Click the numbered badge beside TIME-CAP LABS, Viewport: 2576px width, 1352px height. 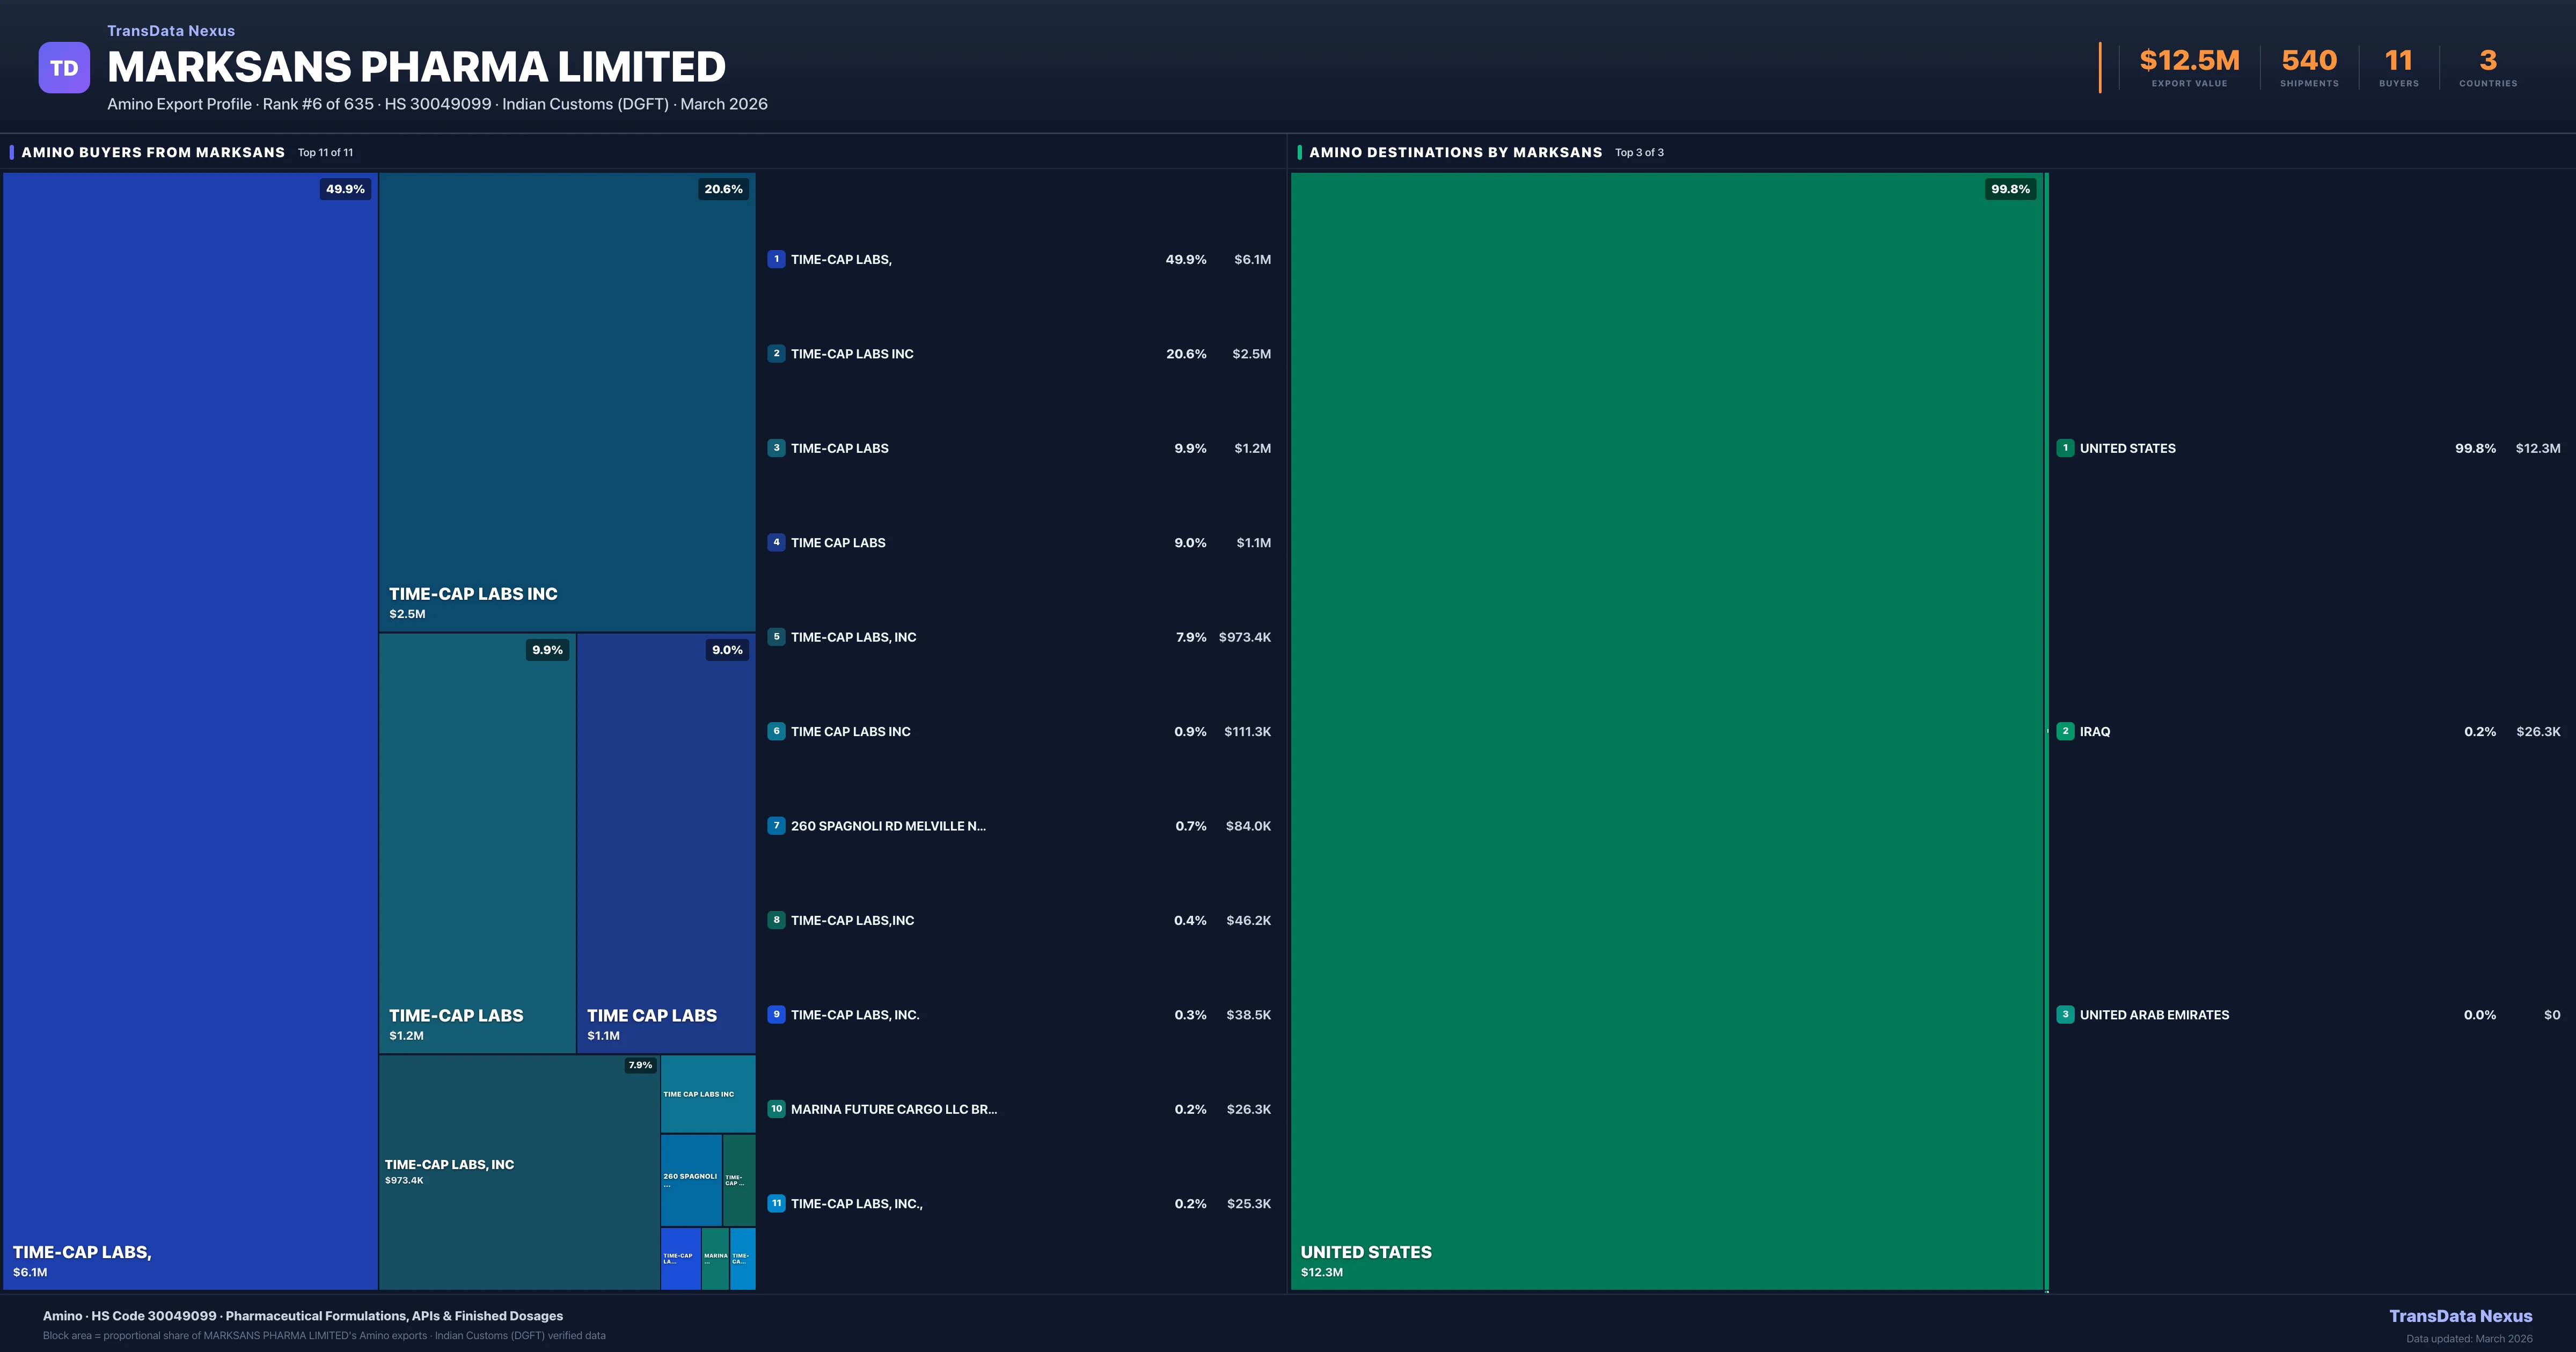click(777, 259)
